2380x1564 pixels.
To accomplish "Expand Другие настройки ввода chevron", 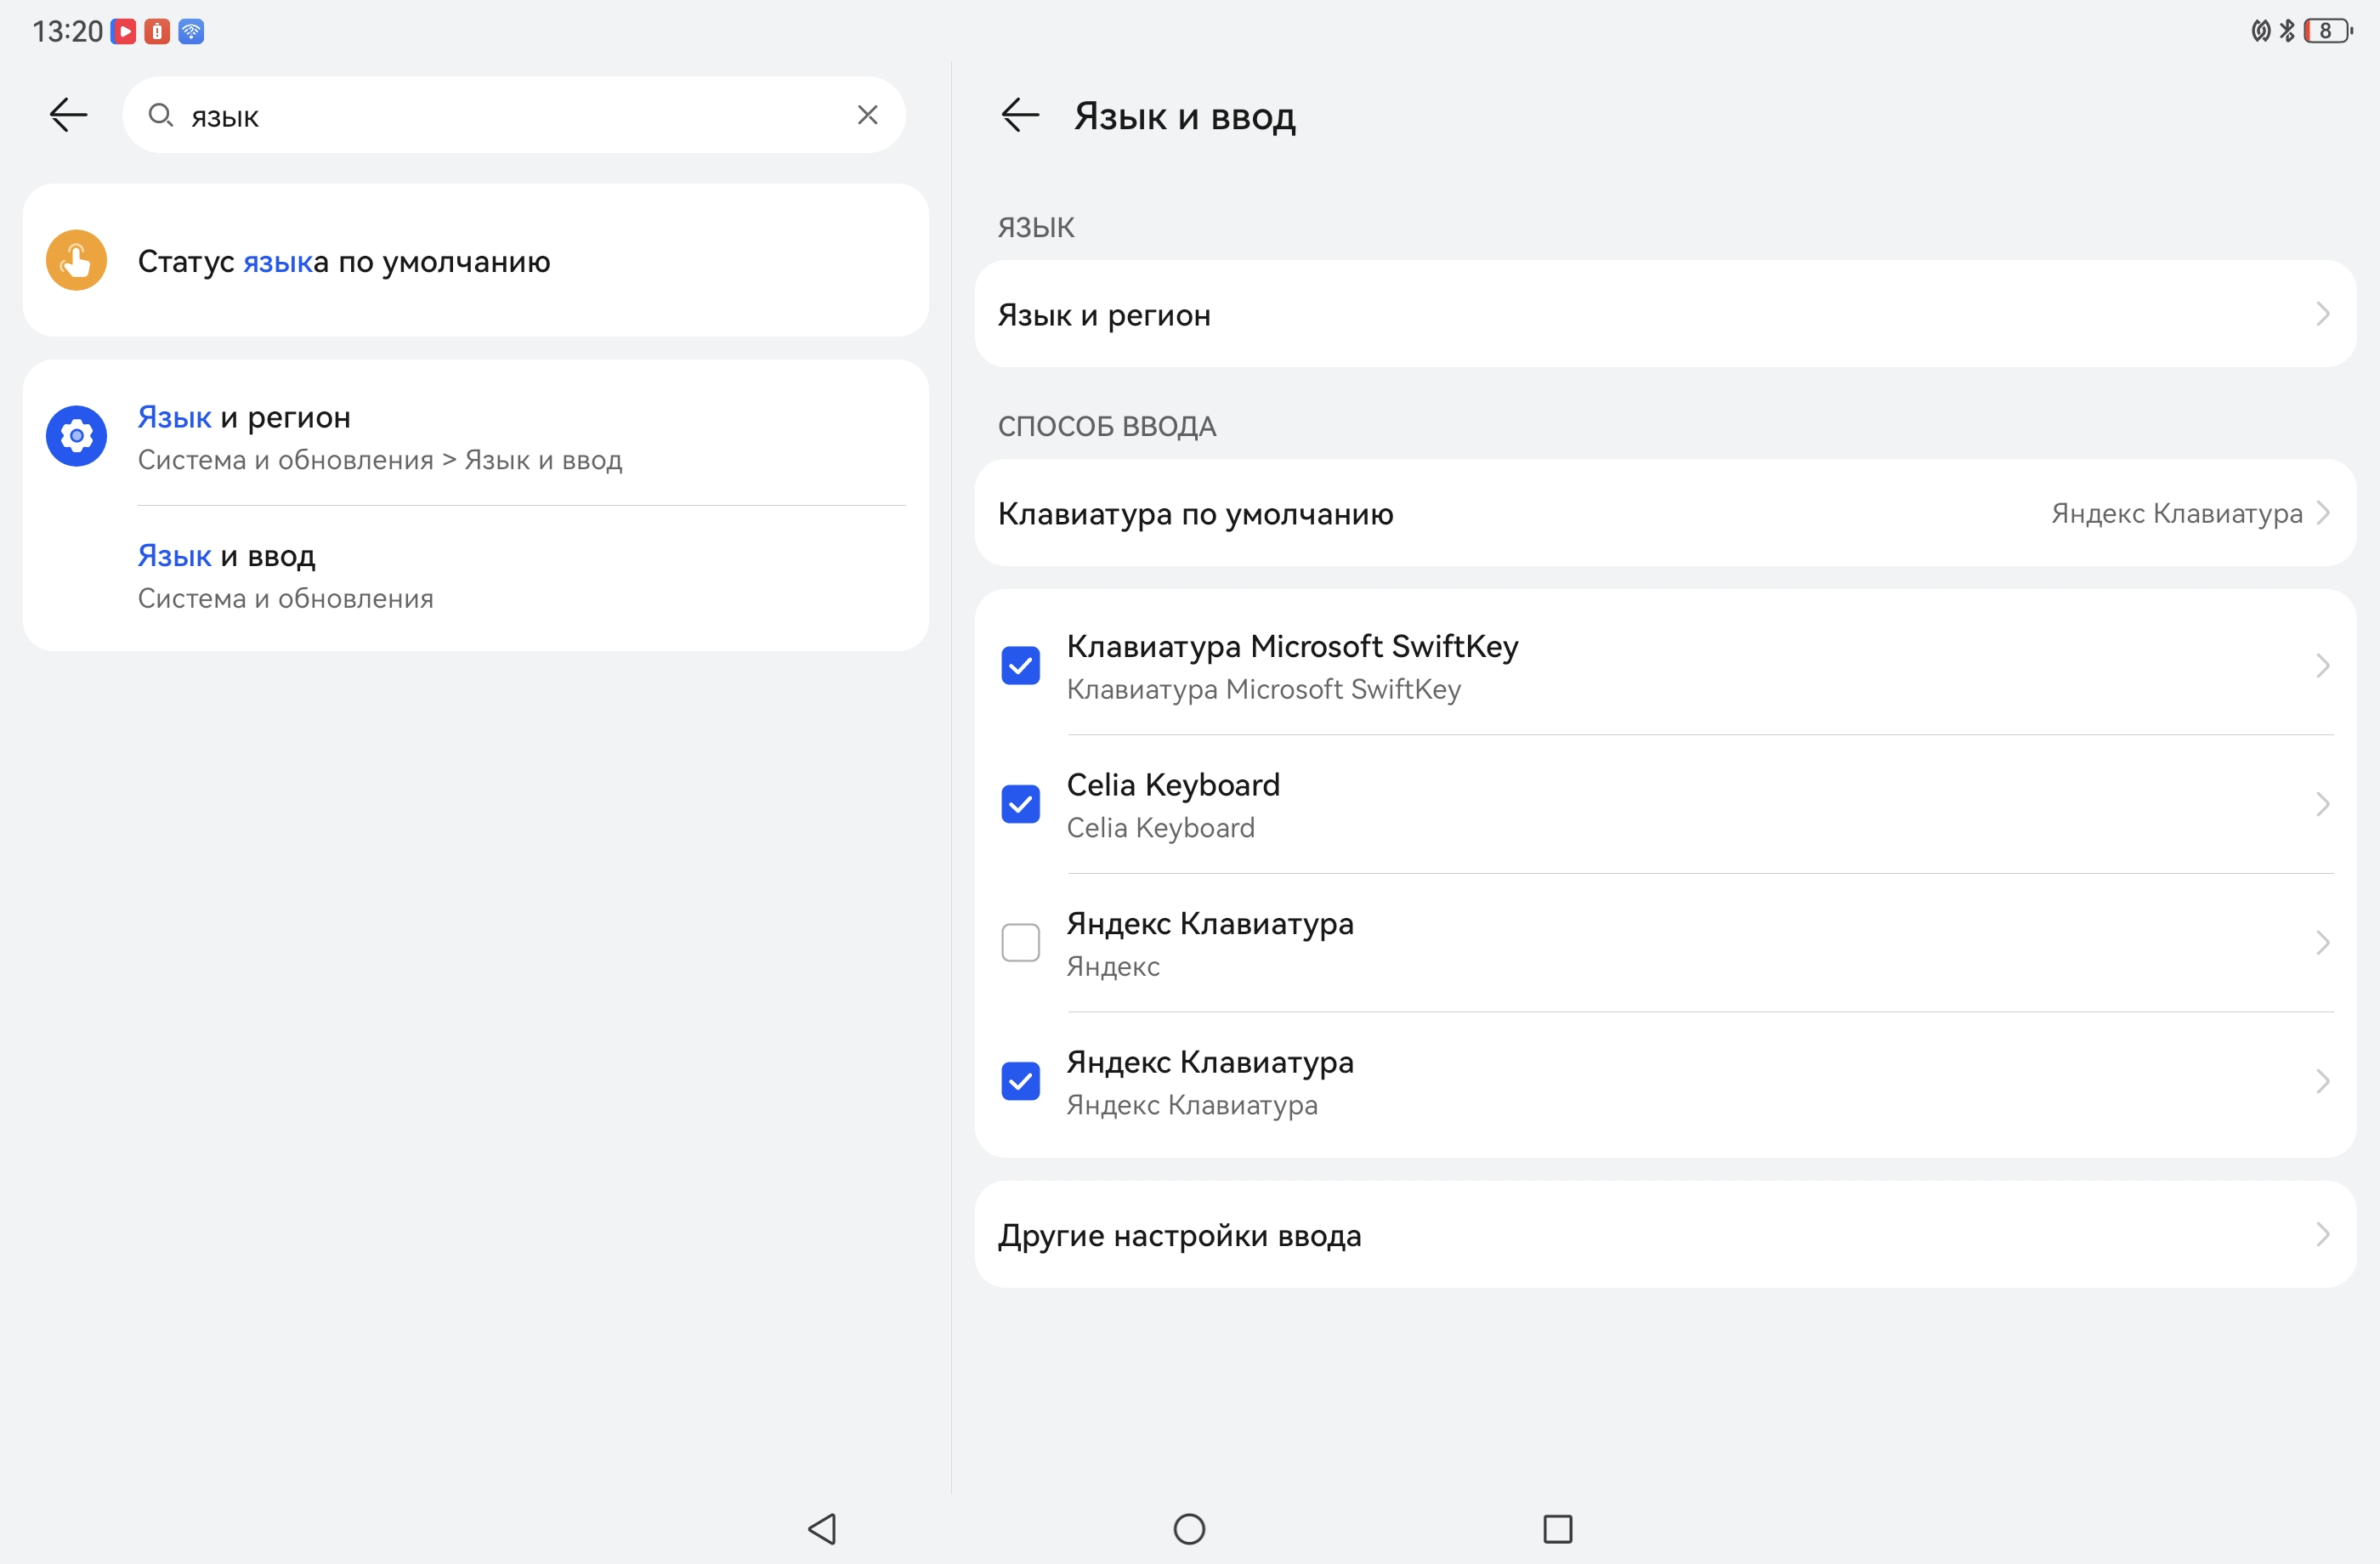I will (x=2322, y=1235).
